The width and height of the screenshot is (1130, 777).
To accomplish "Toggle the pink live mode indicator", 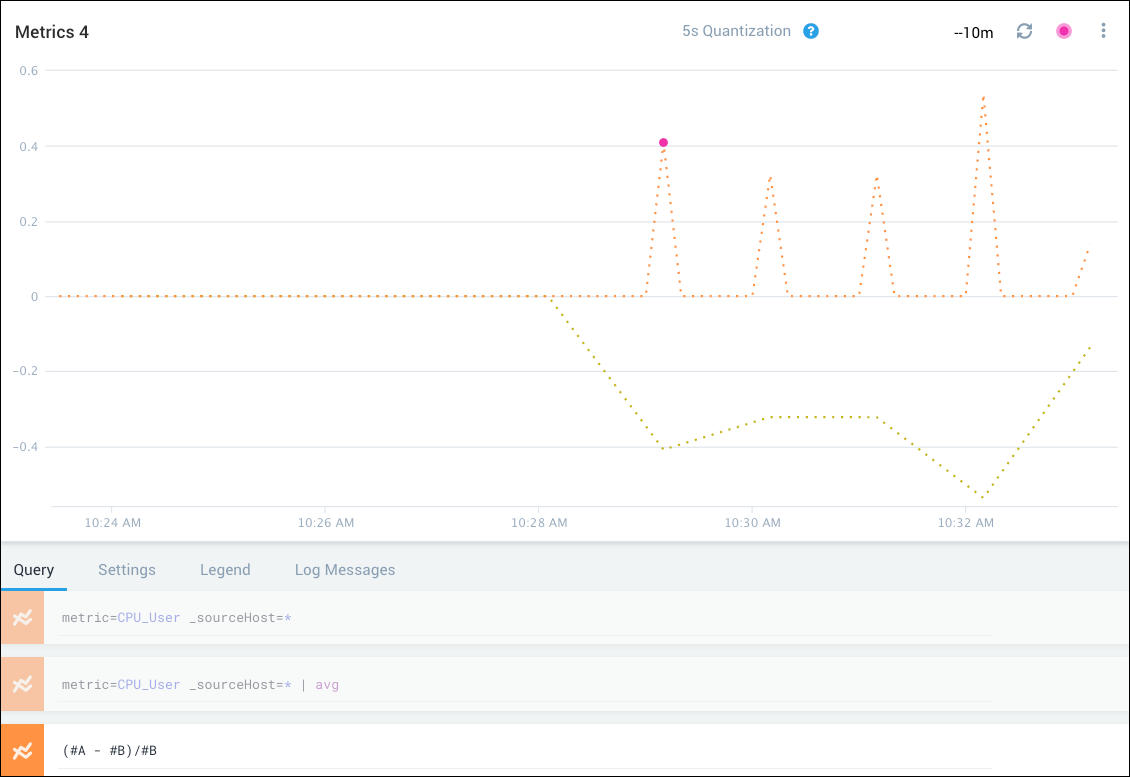I will [1064, 31].
